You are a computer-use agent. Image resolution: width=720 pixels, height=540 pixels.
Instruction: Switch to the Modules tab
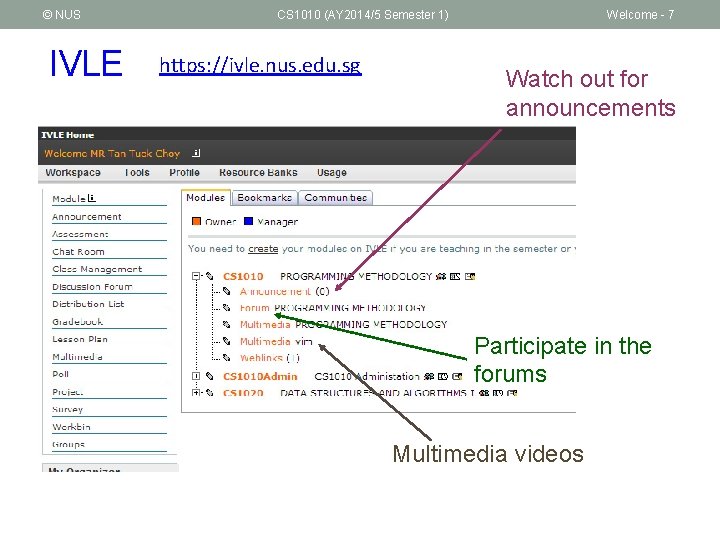tap(206, 197)
